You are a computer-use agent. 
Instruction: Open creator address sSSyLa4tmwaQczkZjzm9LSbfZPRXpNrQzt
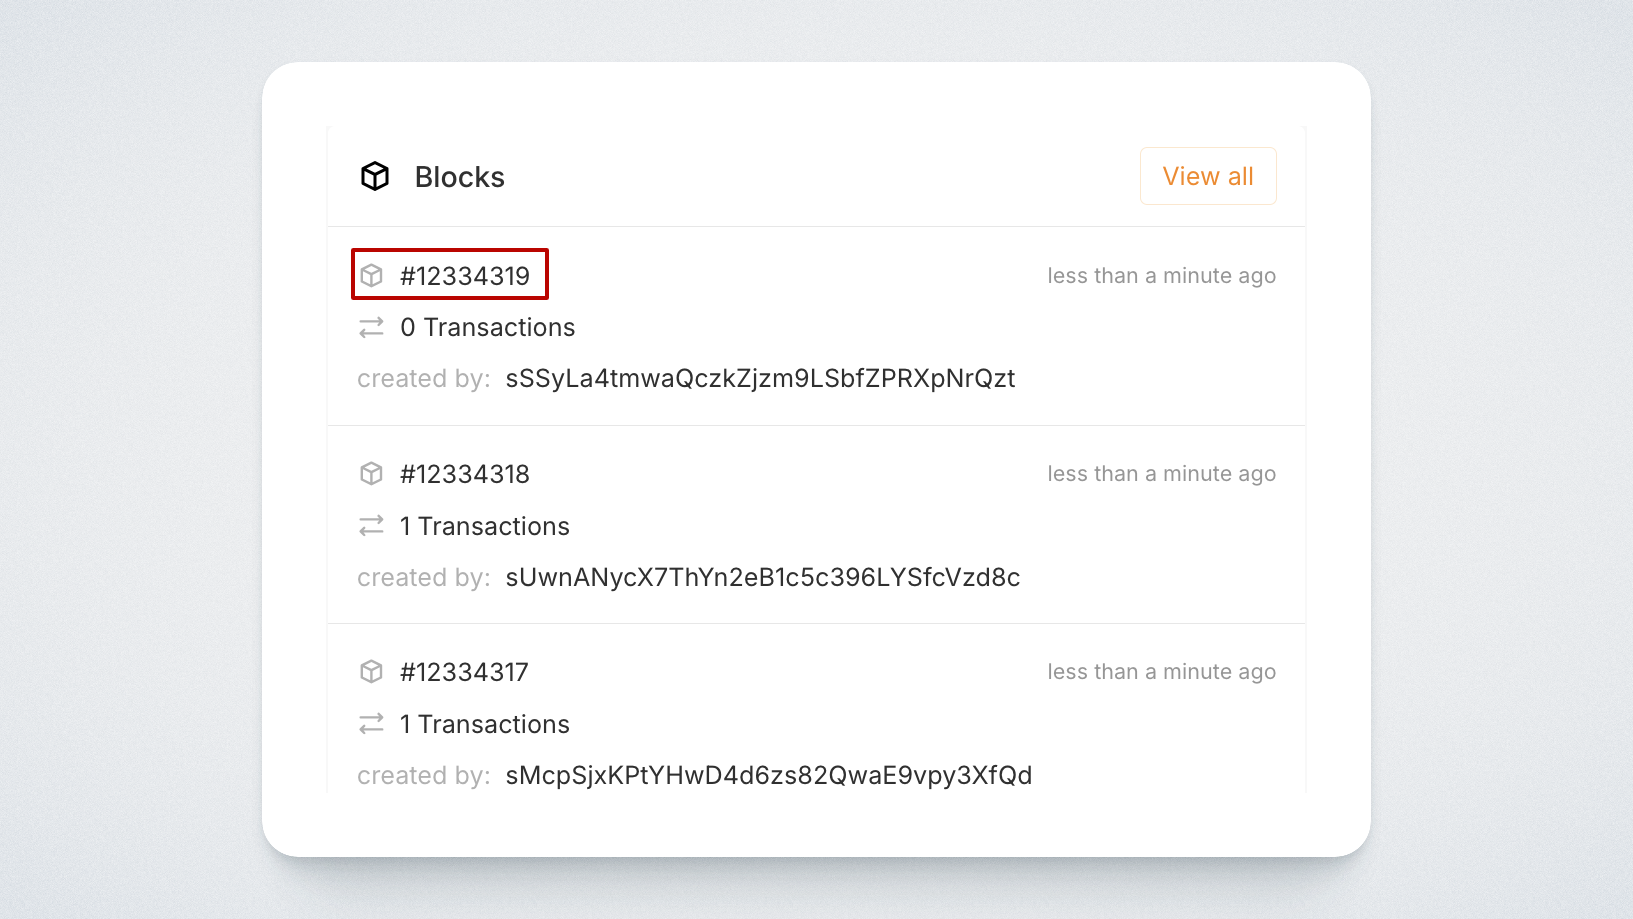point(760,379)
